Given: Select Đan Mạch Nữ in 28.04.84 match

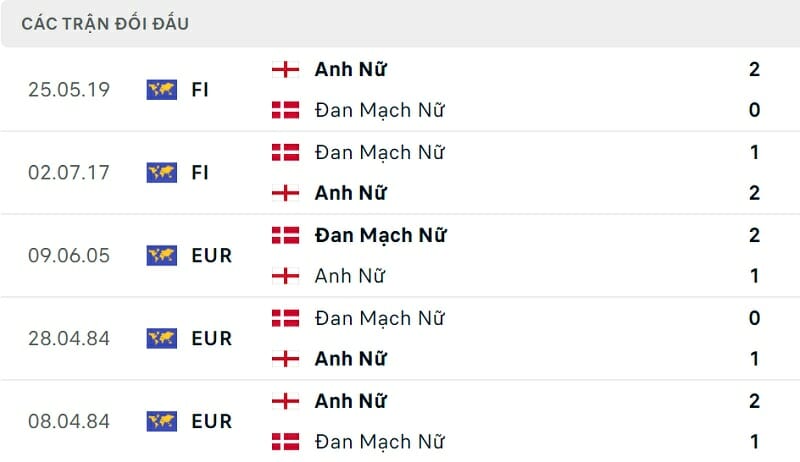Looking at the screenshot, I should click(379, 318).
